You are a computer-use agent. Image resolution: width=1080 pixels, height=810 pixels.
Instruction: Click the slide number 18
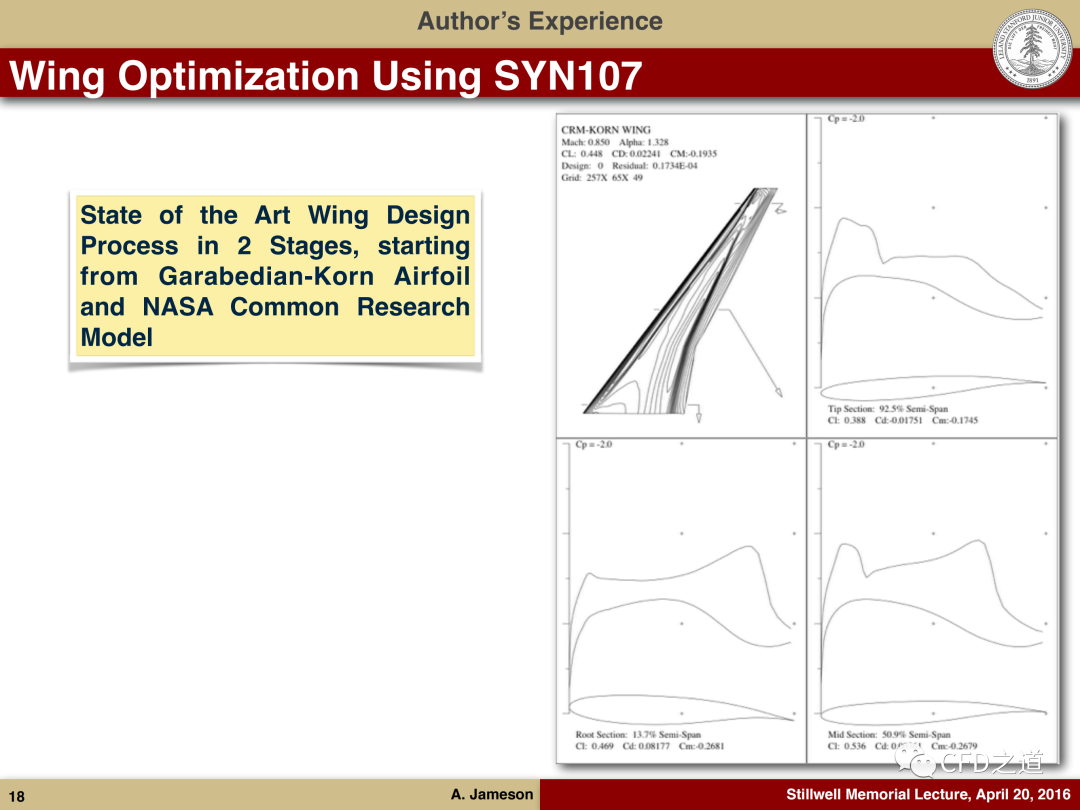tap(17, 796)
